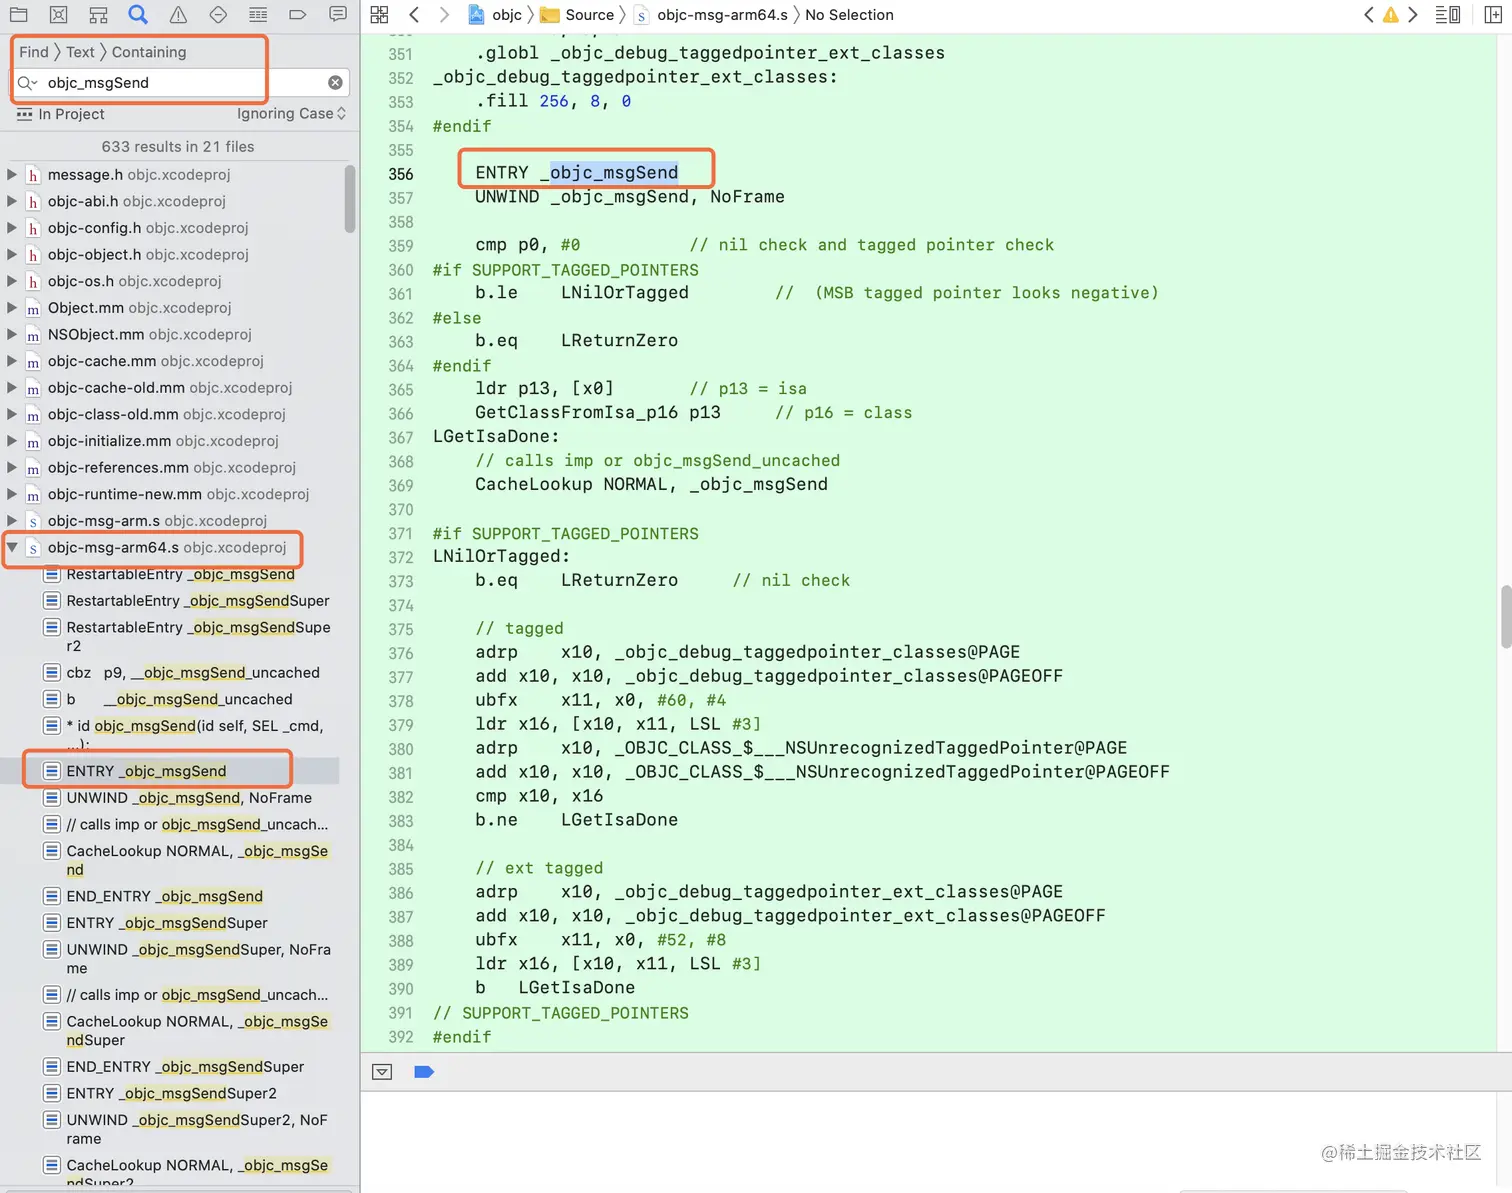
Task: Clear the objc_msgSend search text
Action: [335, 83]
